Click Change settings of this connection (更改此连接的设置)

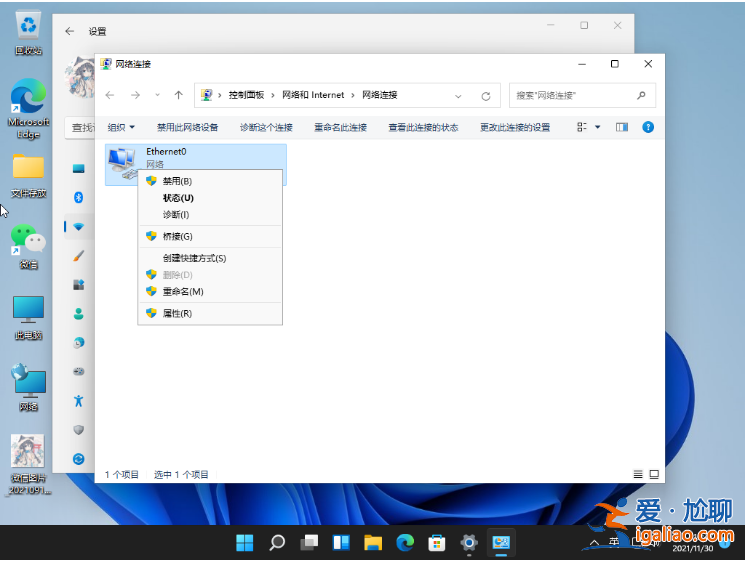pyautogui.click(x=515, y=128)
